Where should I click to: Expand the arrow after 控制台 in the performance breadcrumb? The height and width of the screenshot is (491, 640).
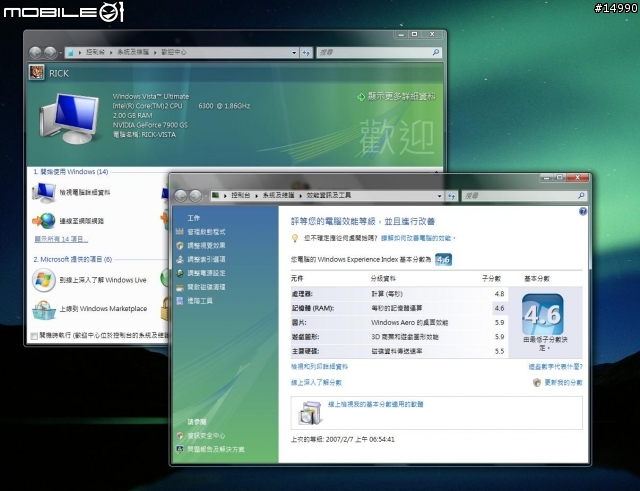[x=256, y=196]
